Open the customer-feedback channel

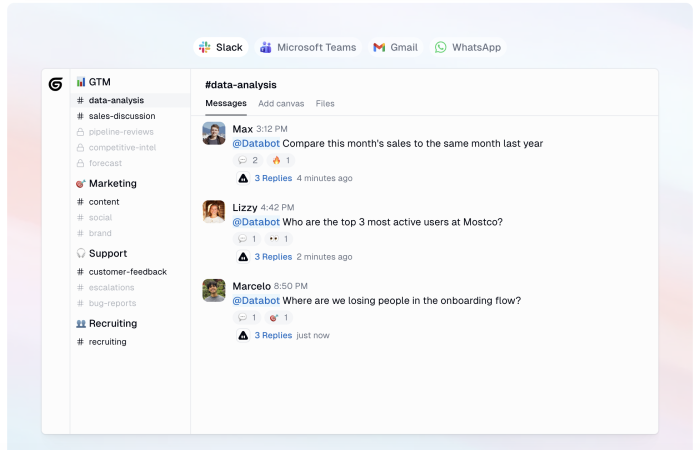(127, 272)
